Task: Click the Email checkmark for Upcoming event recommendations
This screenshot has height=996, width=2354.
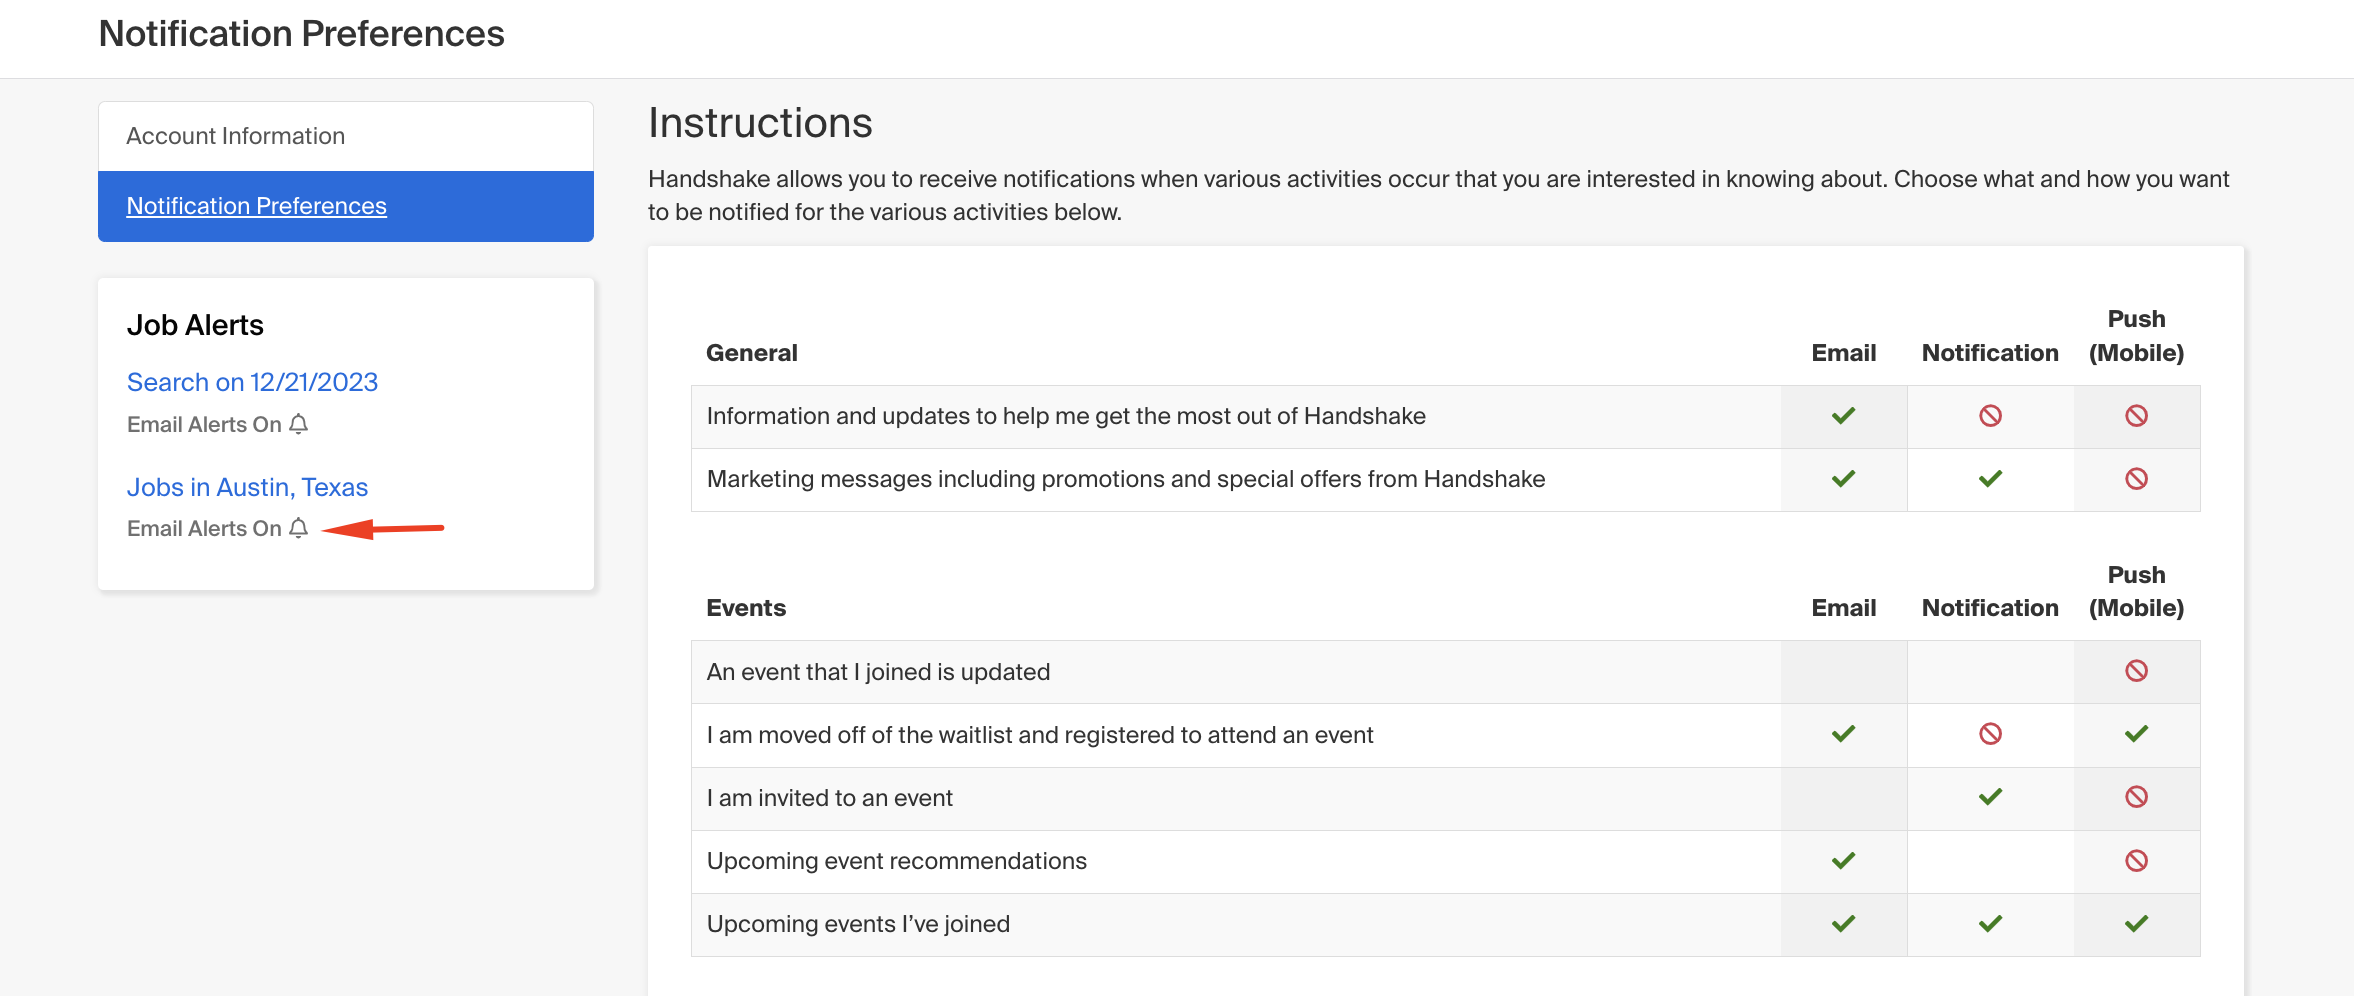Action: point(1843,861)
